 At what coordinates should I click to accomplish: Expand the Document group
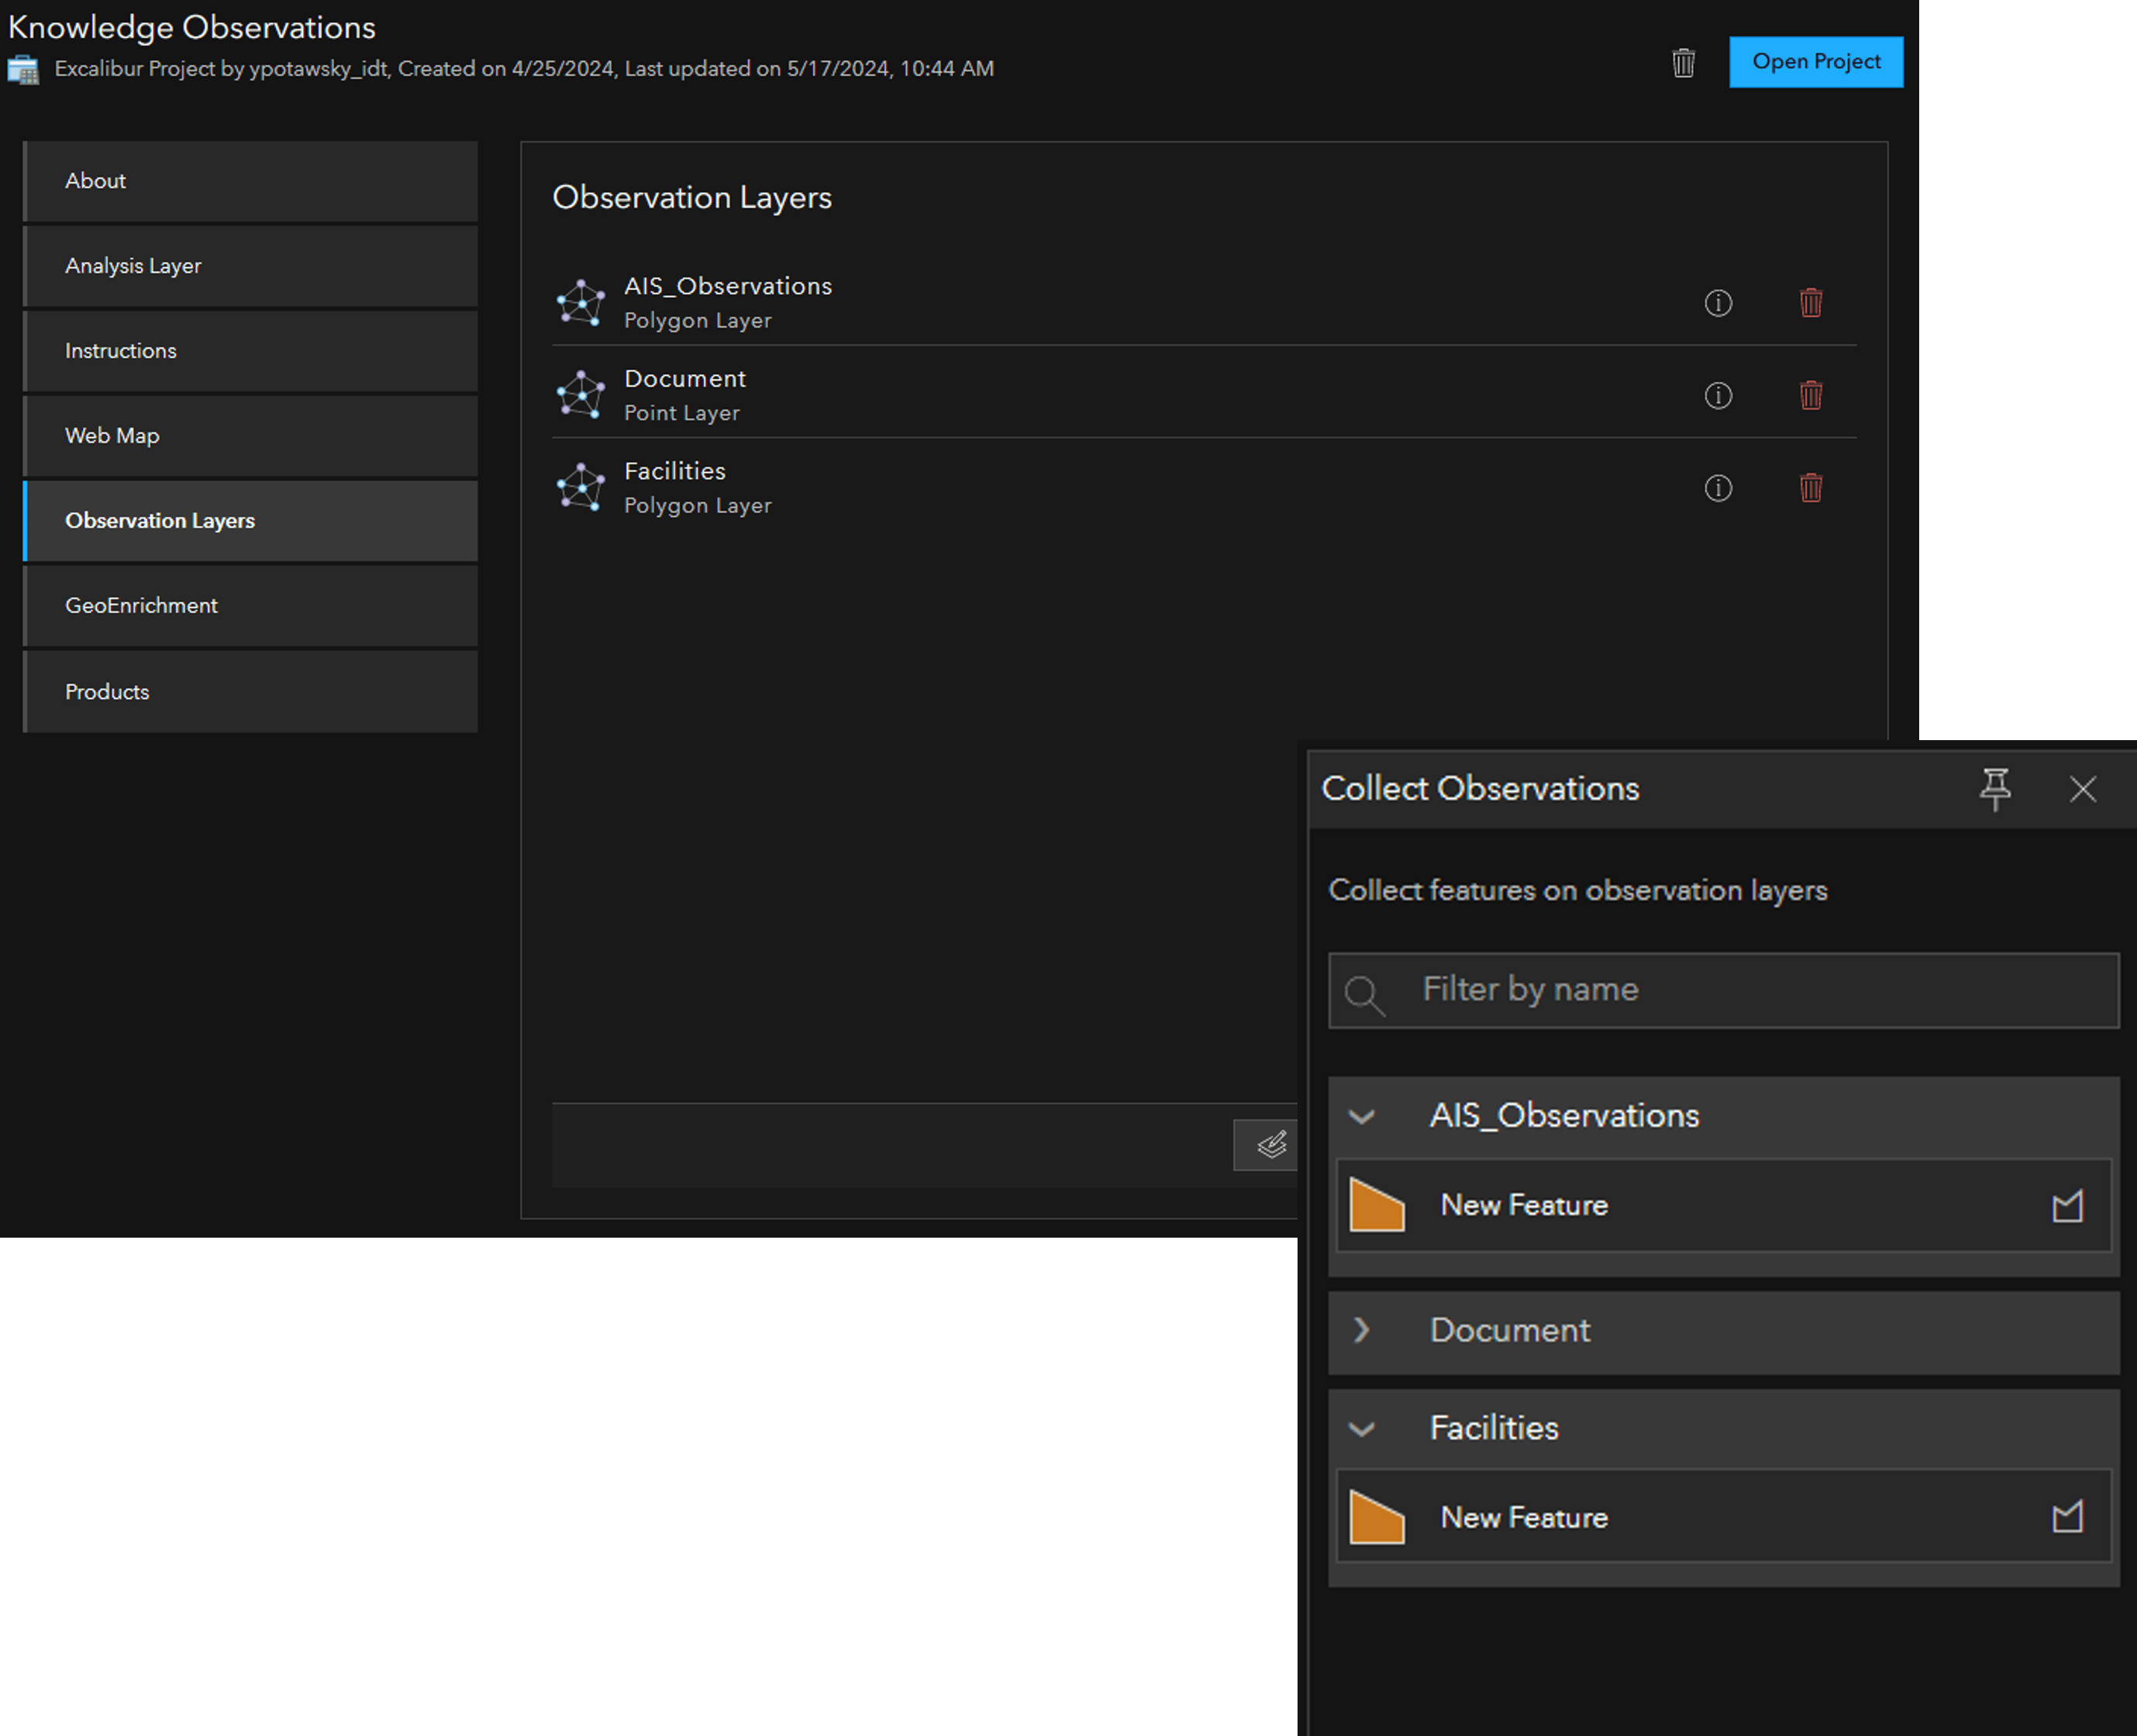(x=1362, y=1330)
